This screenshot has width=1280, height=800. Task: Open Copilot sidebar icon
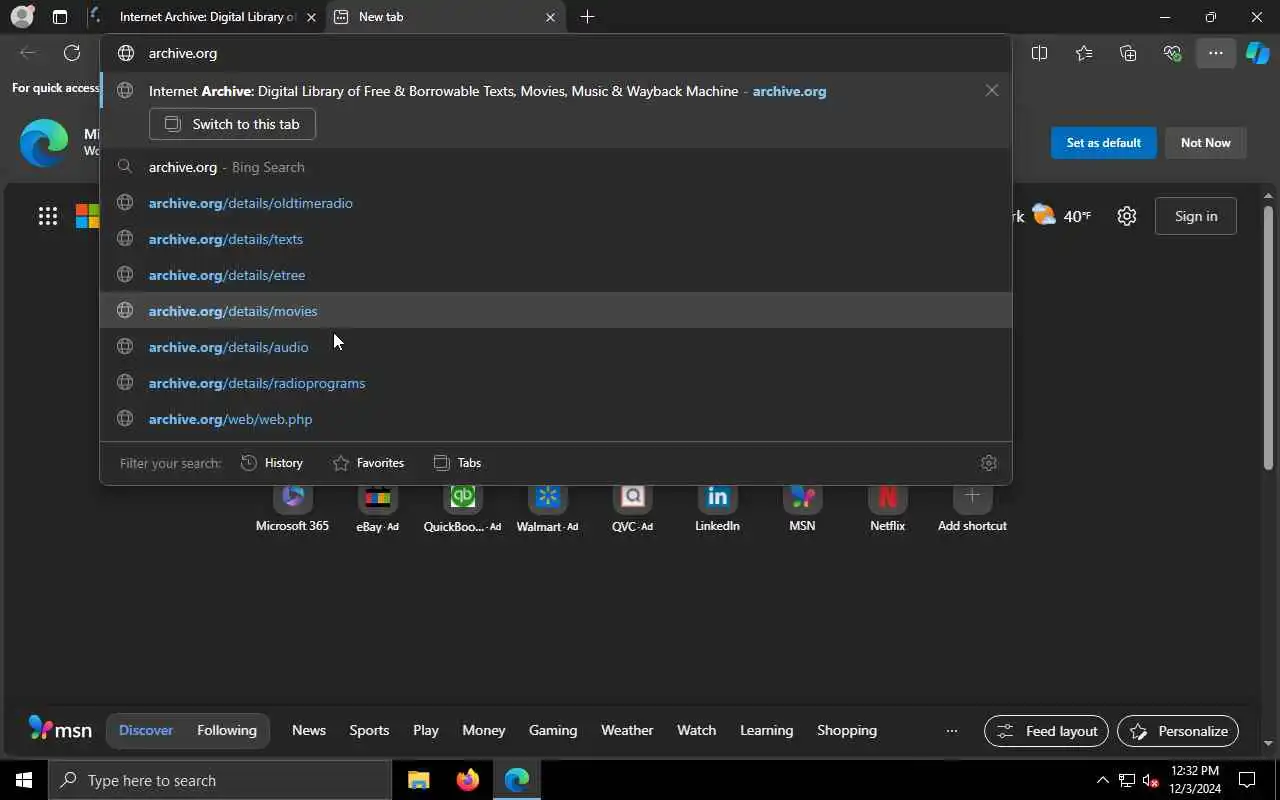(1258, 53)
